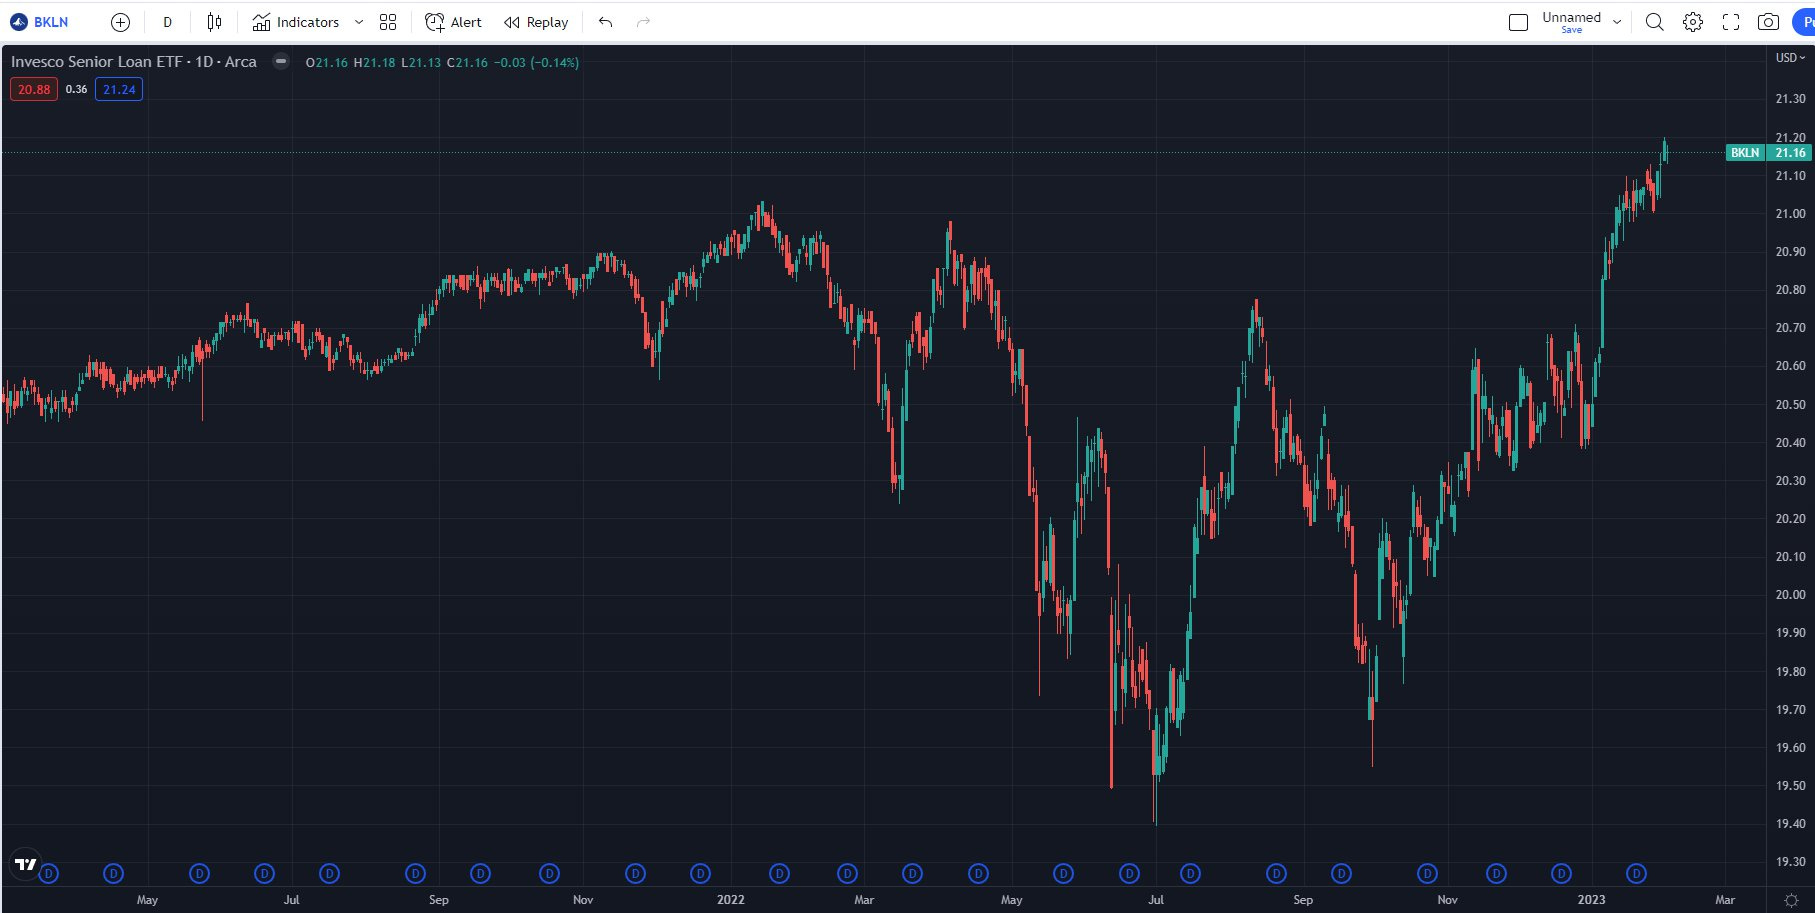The height and width of the screenshot is (913, 1815).
Task: Open the indicator templates grid icon
Action: [388, 22]
